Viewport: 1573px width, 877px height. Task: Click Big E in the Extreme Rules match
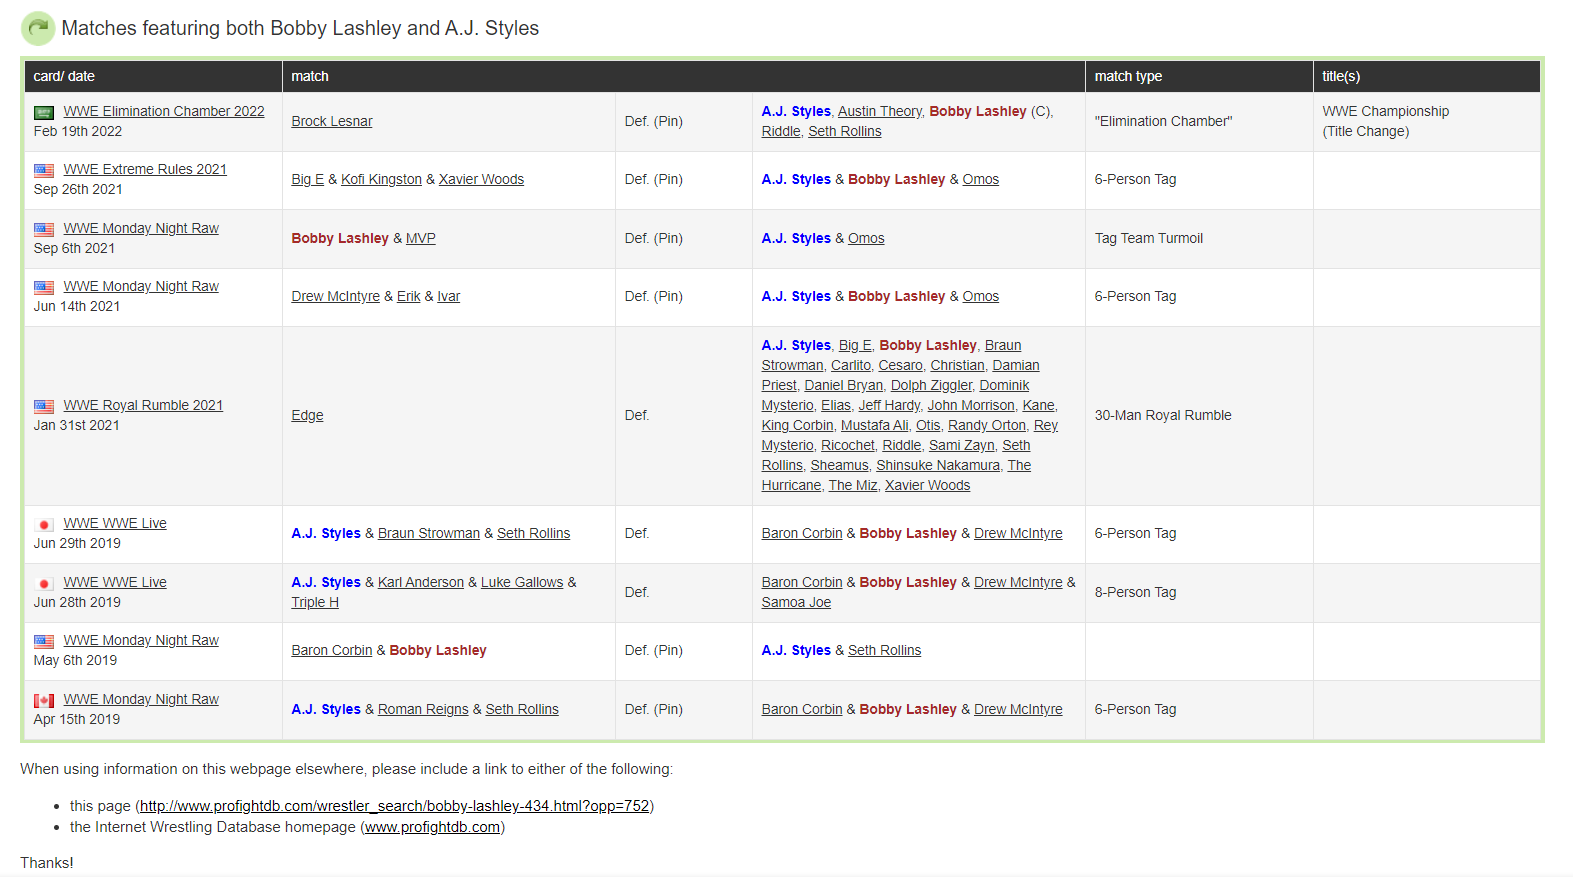coord(308,179)
